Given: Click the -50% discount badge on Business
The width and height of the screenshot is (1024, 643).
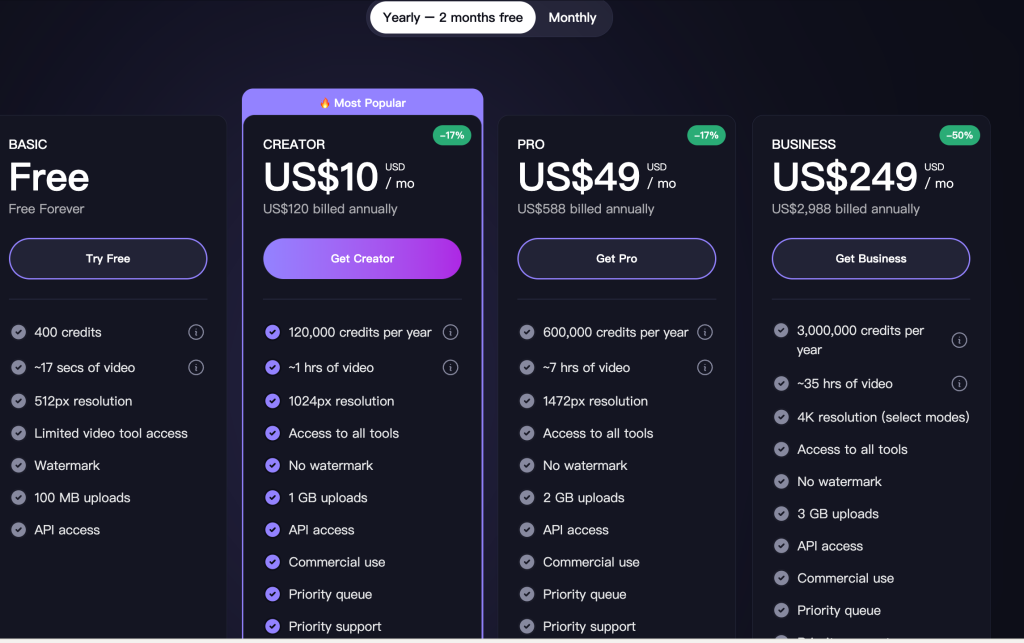Looking at the screenshot, I should [x=959, y=135].
